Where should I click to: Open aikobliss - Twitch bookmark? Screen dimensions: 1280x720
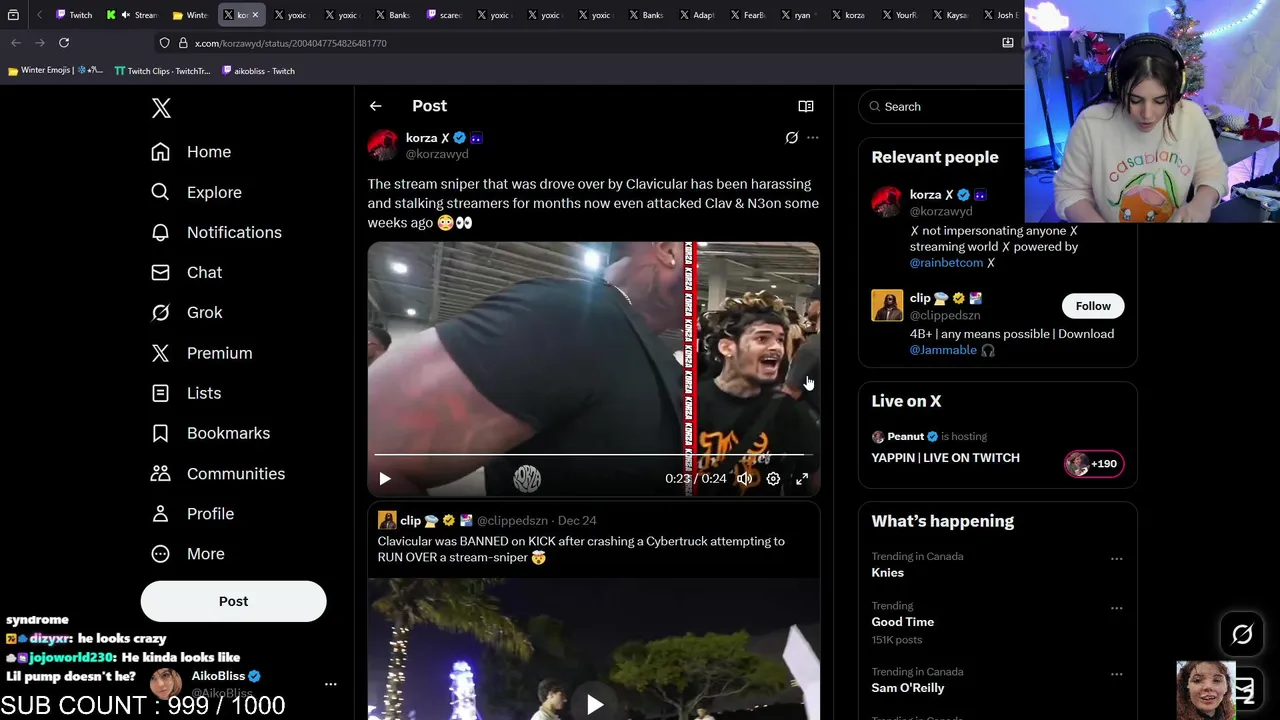point(258,71)
